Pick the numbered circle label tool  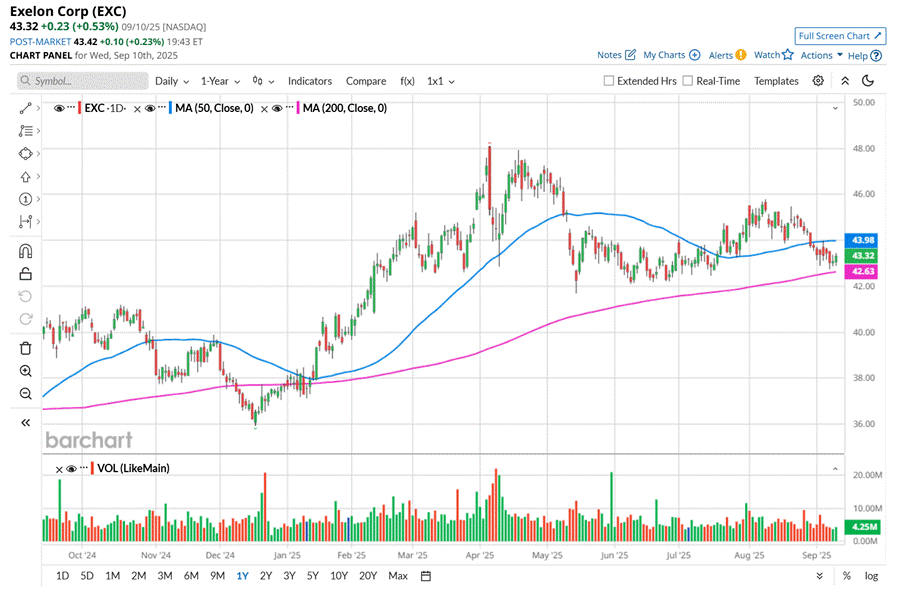point(25,199)
